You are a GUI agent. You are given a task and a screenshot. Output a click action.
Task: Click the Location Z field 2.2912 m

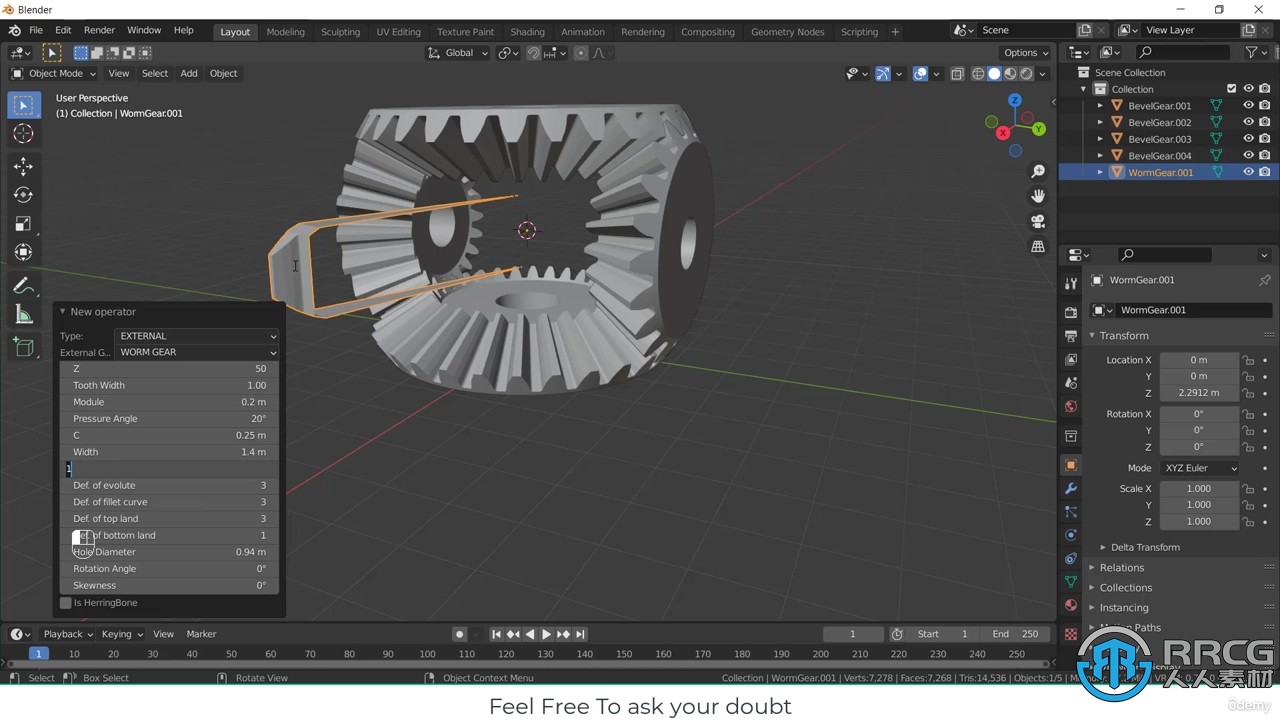(x=1199, y=393)
